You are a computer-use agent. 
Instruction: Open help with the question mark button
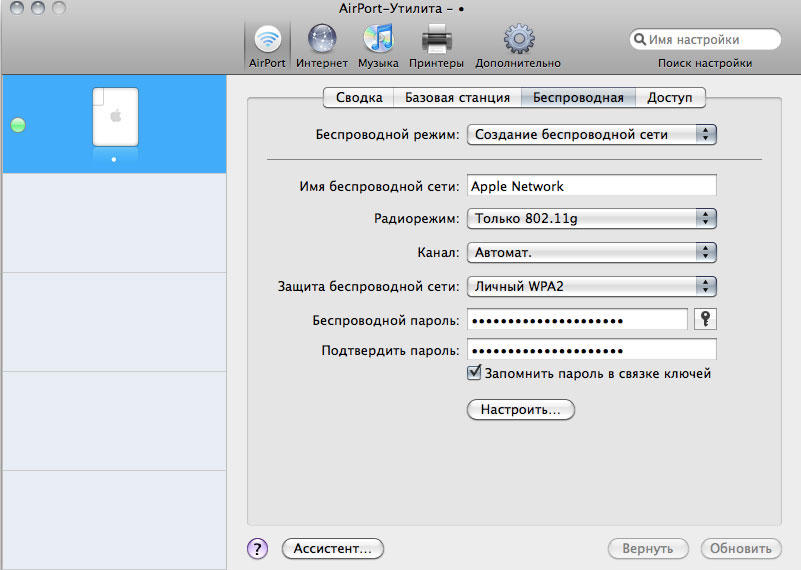pos(257,549)
